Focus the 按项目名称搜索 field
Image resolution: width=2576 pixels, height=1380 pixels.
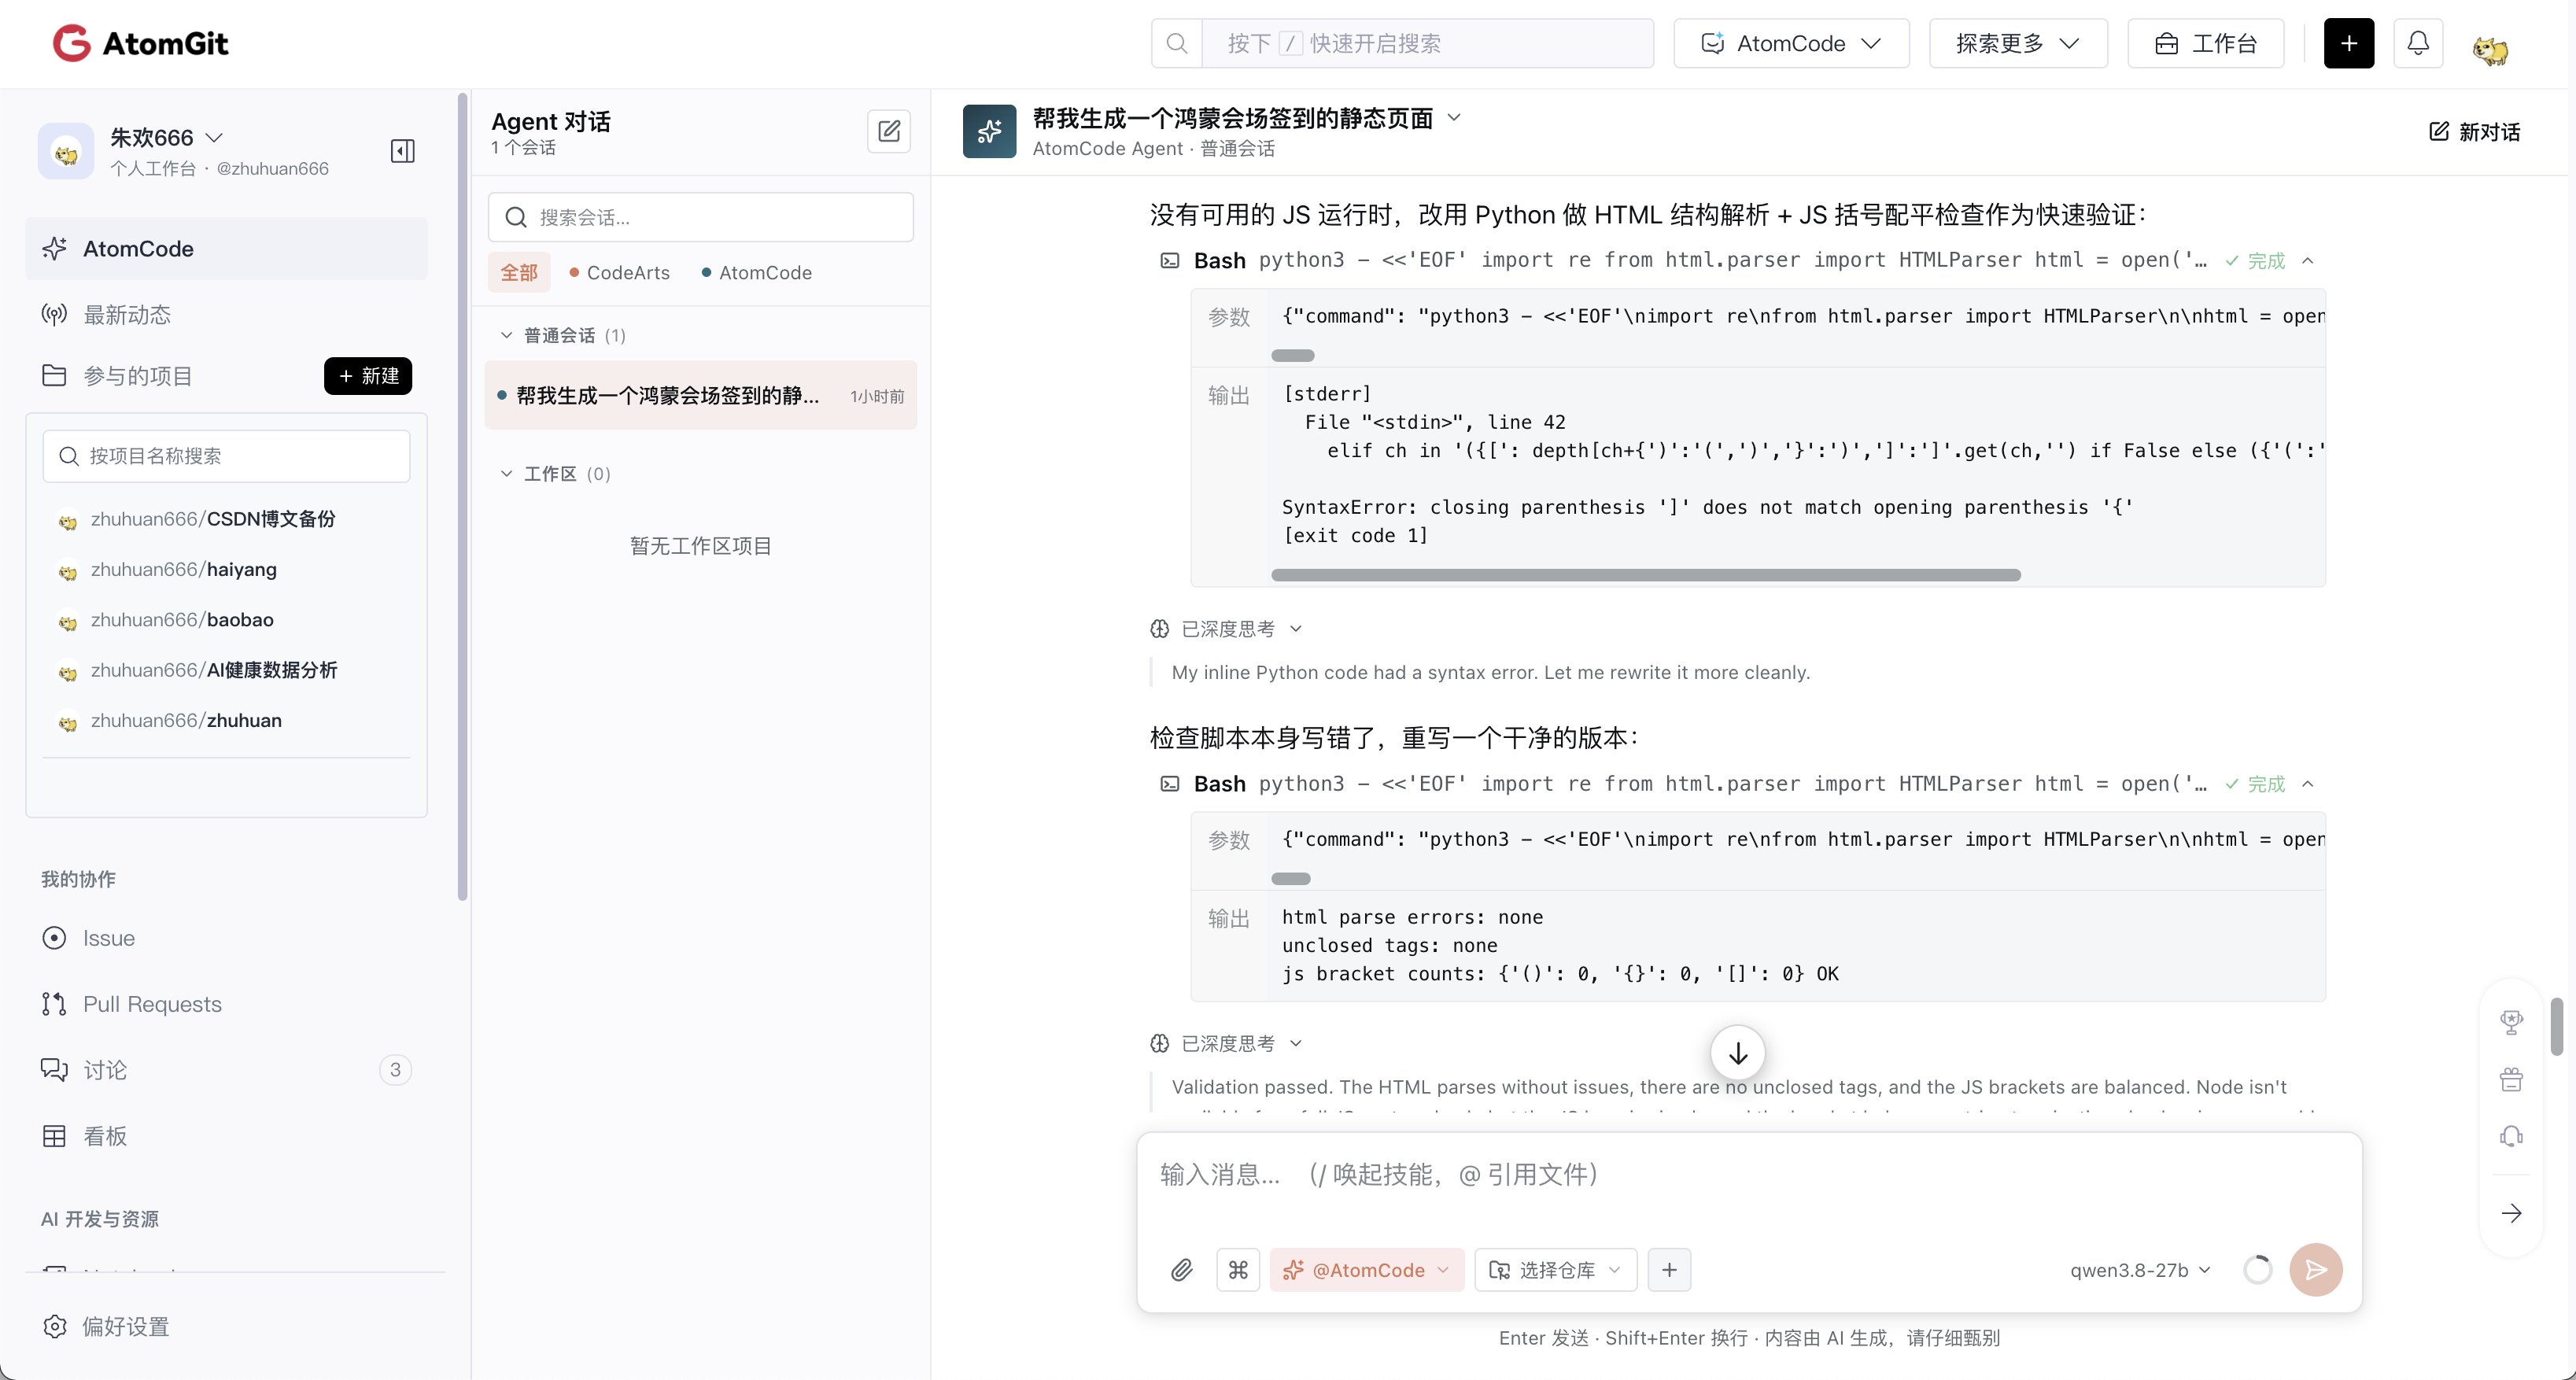coord(227,456)
